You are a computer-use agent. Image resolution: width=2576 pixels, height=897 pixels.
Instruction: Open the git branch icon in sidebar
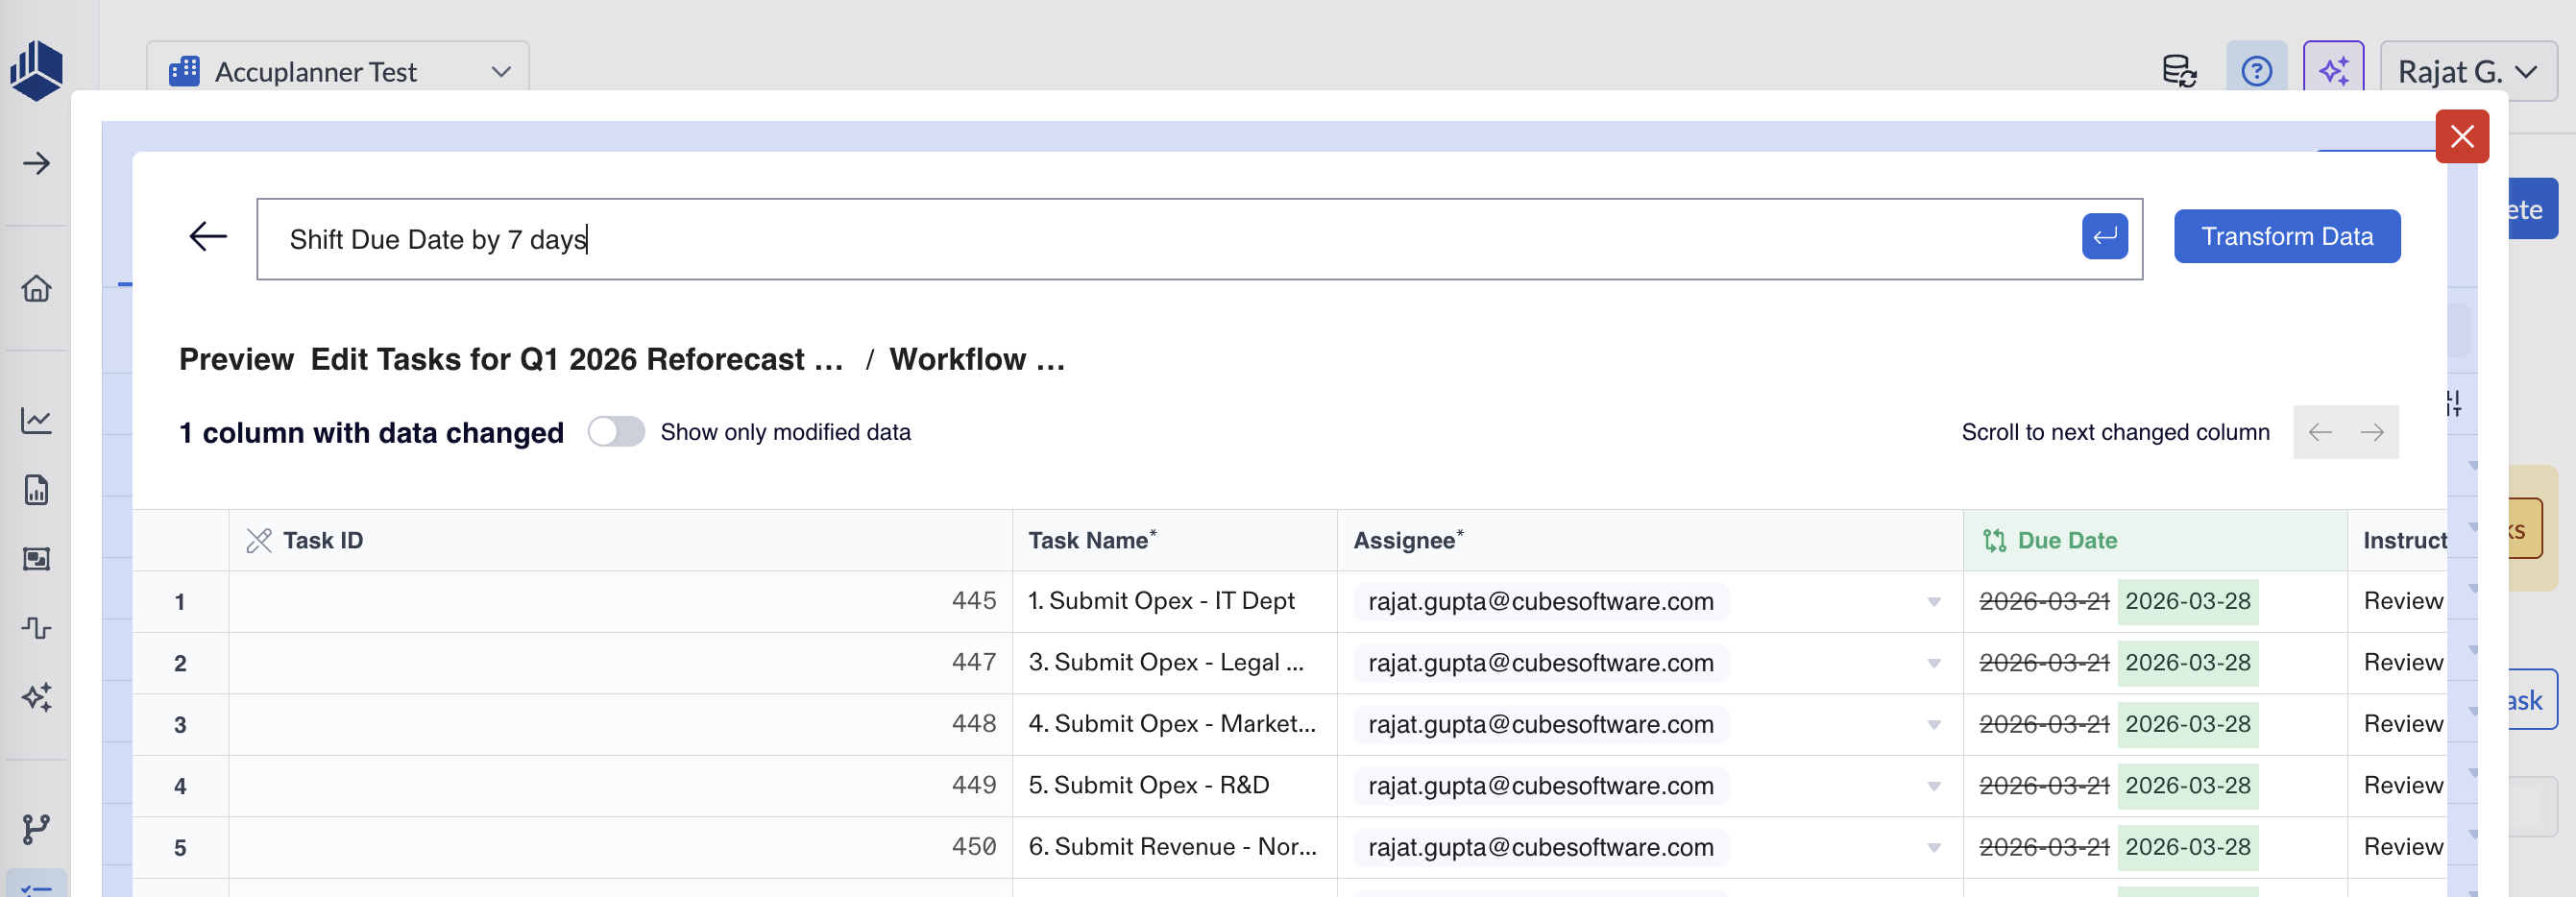[x=36, y=828]
